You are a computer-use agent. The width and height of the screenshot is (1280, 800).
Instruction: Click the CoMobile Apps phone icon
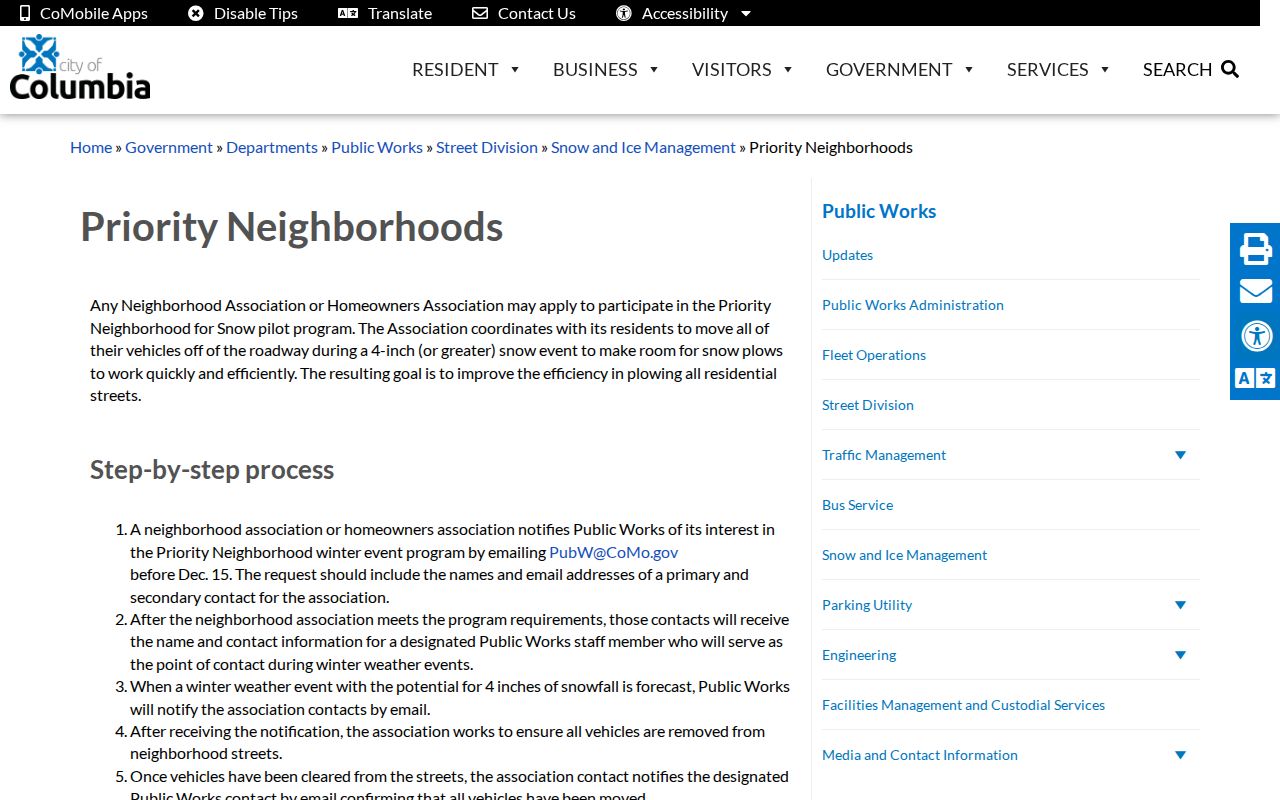pyautogui.click(x=25, y=13)
